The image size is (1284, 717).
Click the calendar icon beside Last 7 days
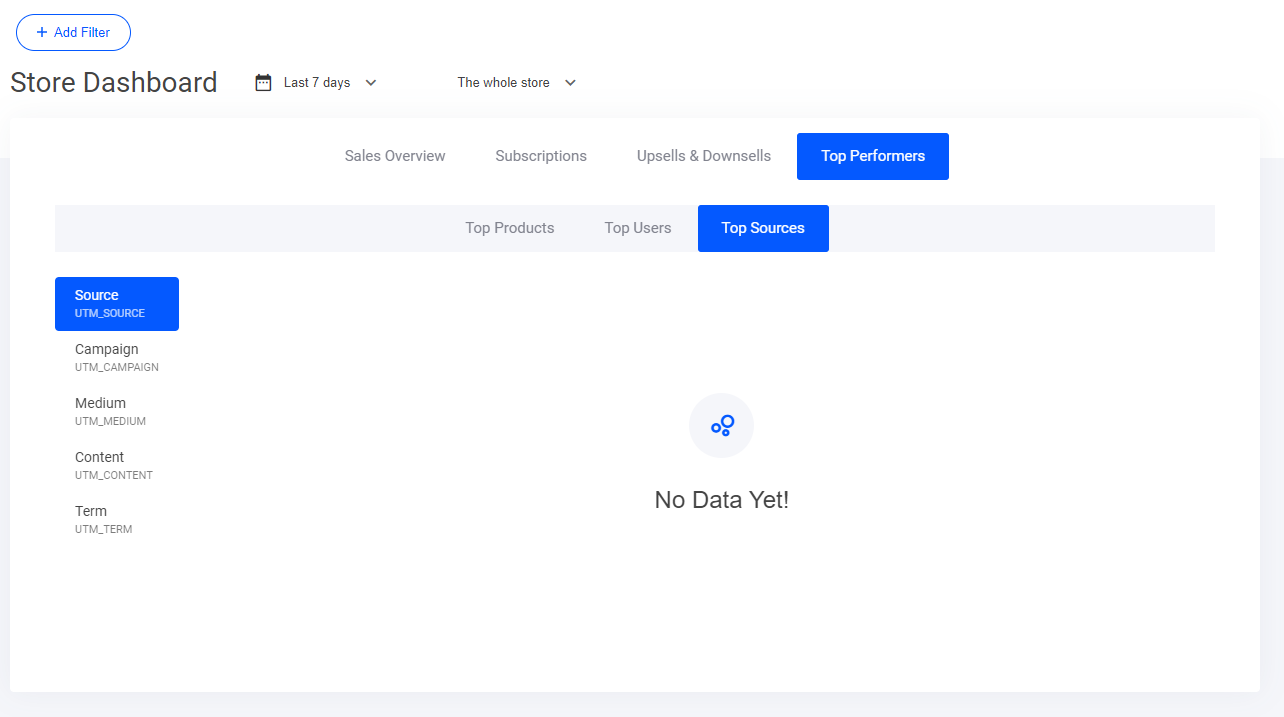(263, 83)
